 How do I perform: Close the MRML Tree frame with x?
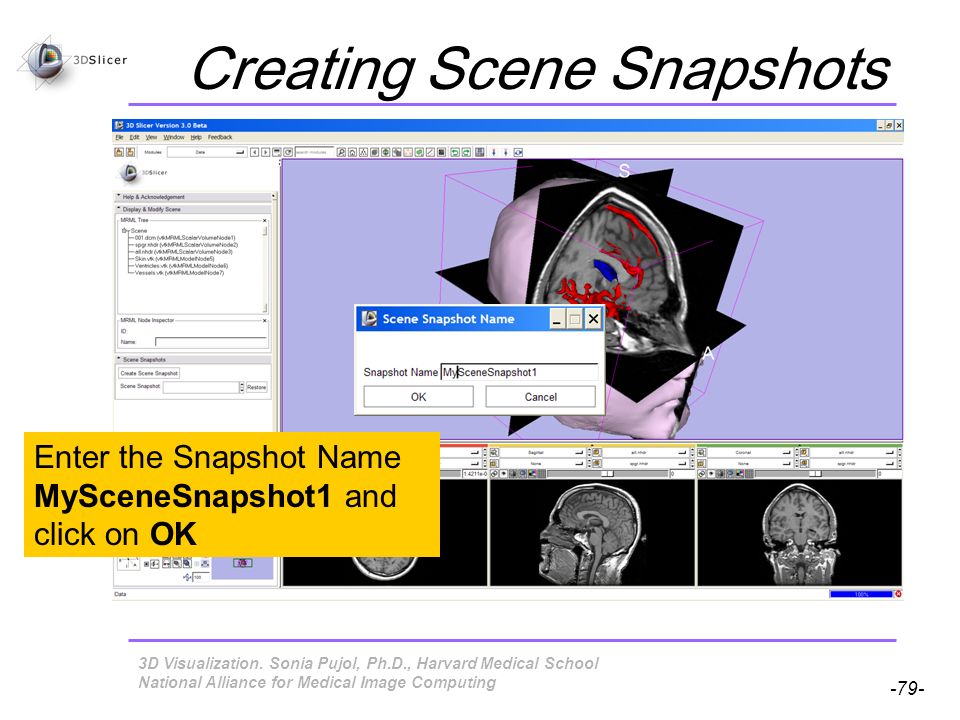[x=264, y=220]
